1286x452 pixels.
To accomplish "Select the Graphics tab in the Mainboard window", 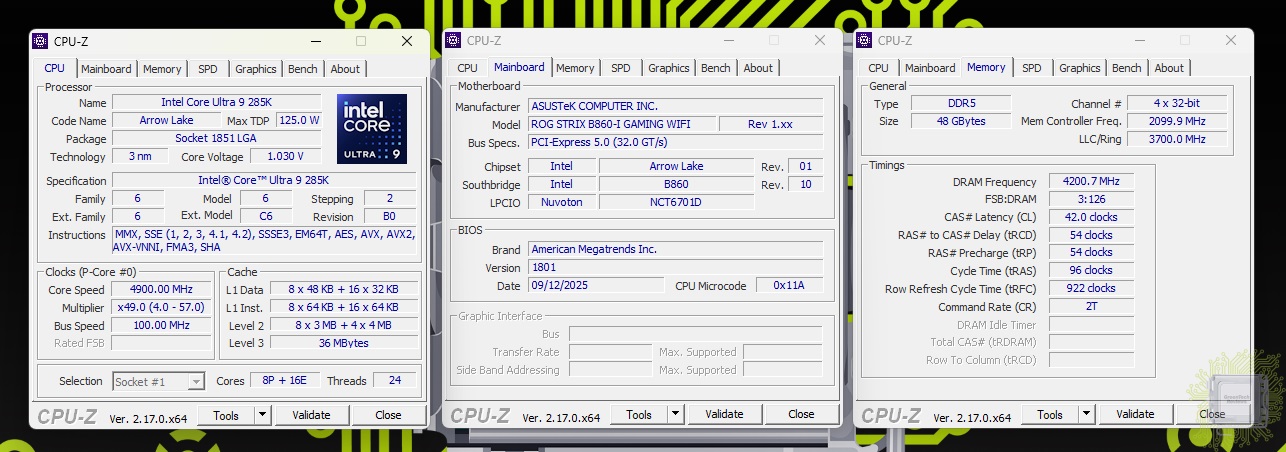I will pos(668,68).
